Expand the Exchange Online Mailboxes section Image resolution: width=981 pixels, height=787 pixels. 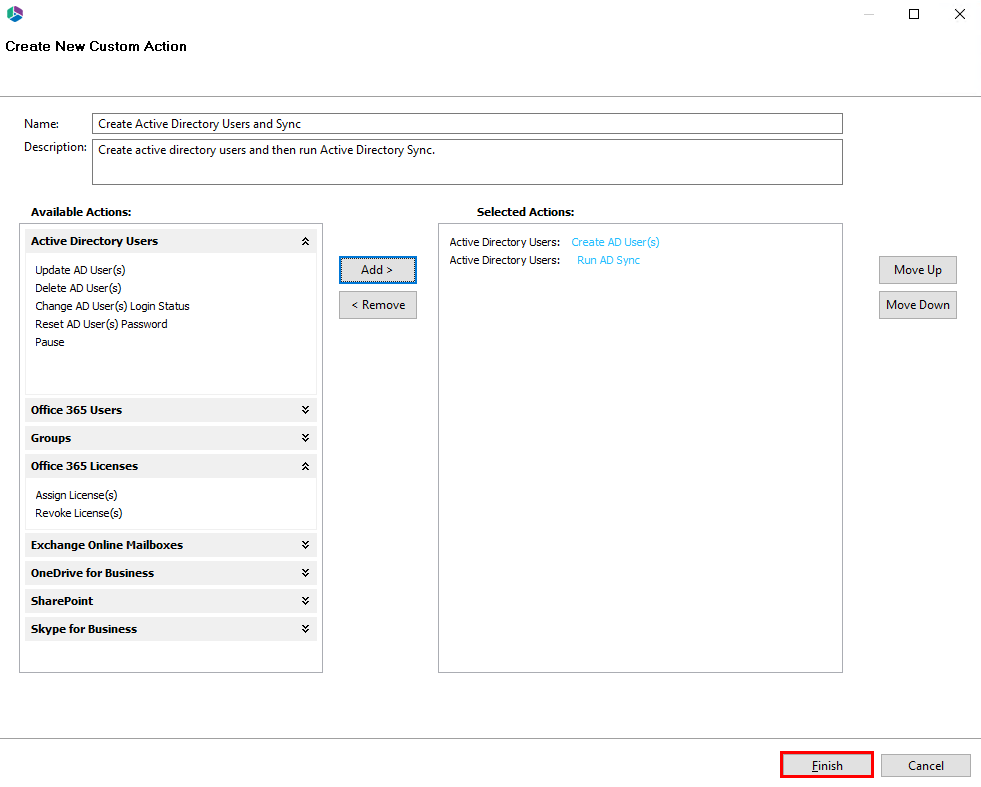tap(307, 545)
